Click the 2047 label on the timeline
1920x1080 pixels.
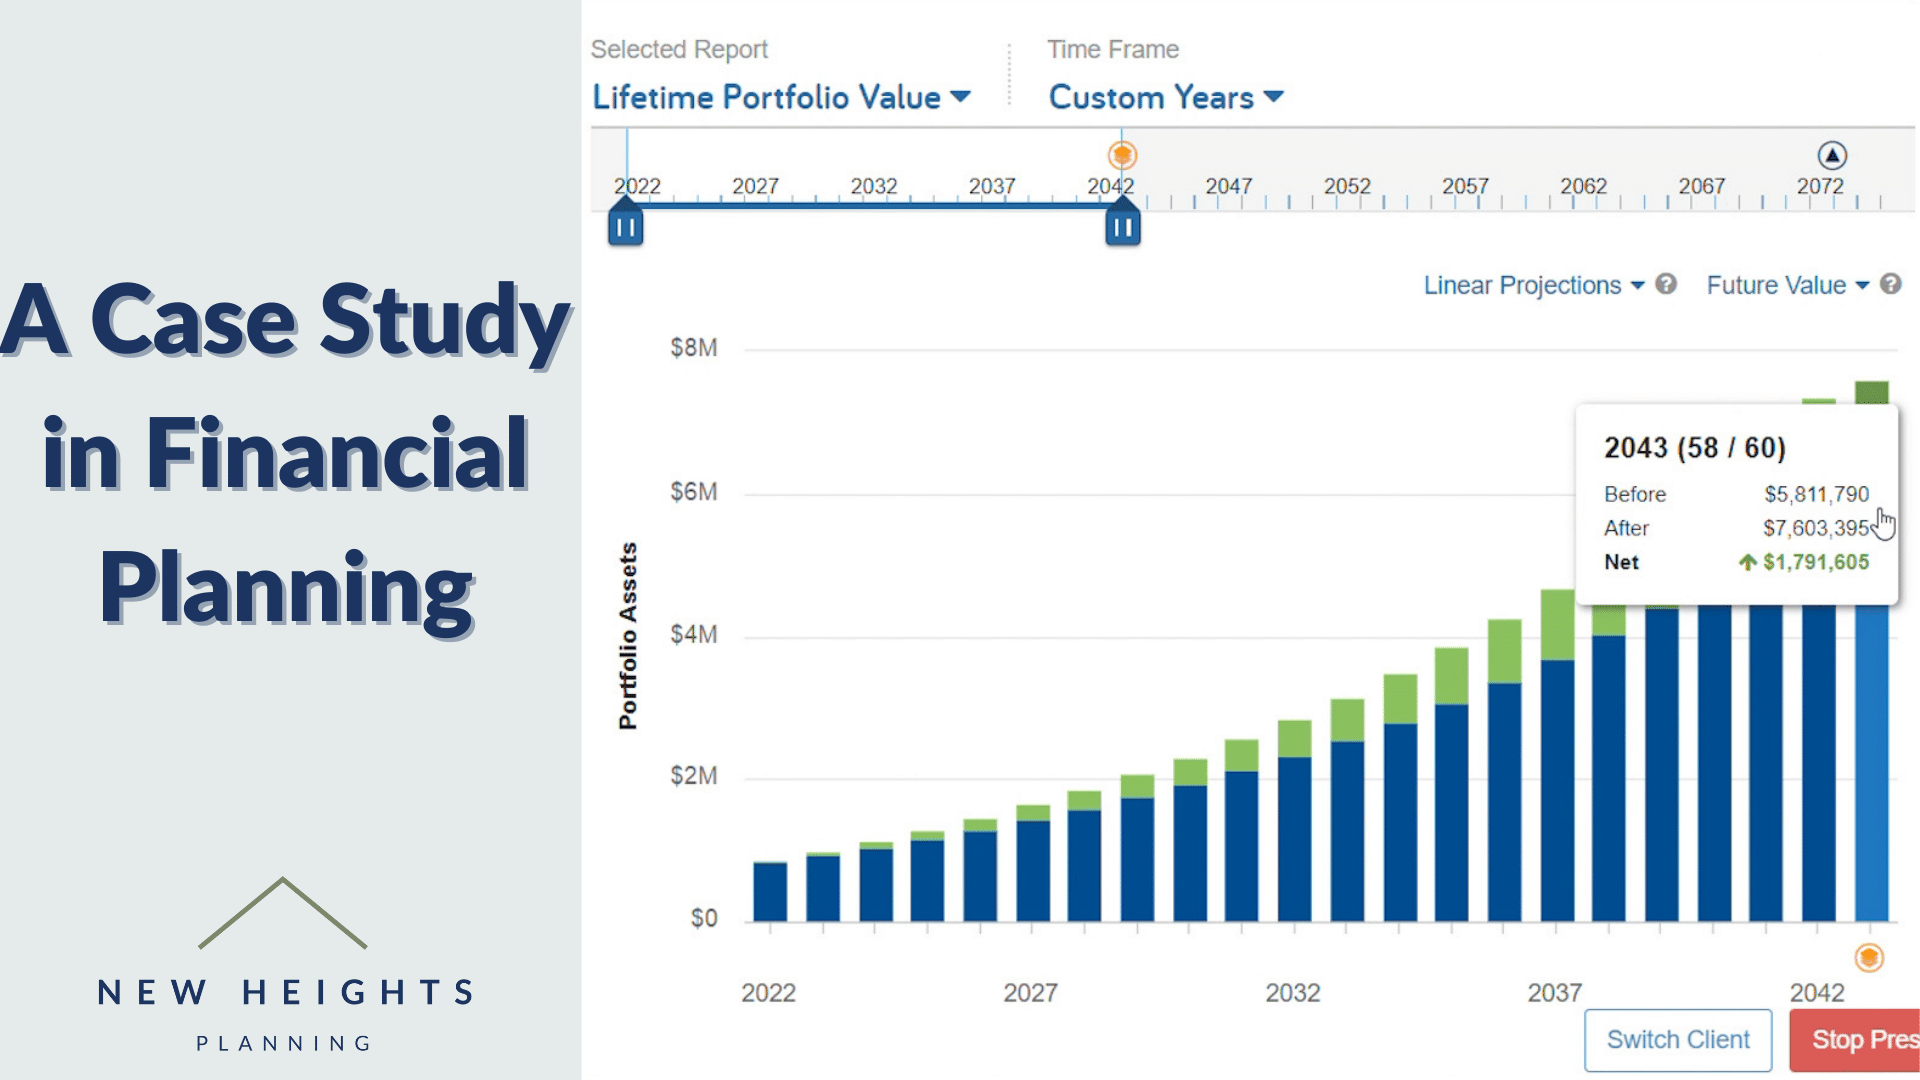(x=1228, y=186)
